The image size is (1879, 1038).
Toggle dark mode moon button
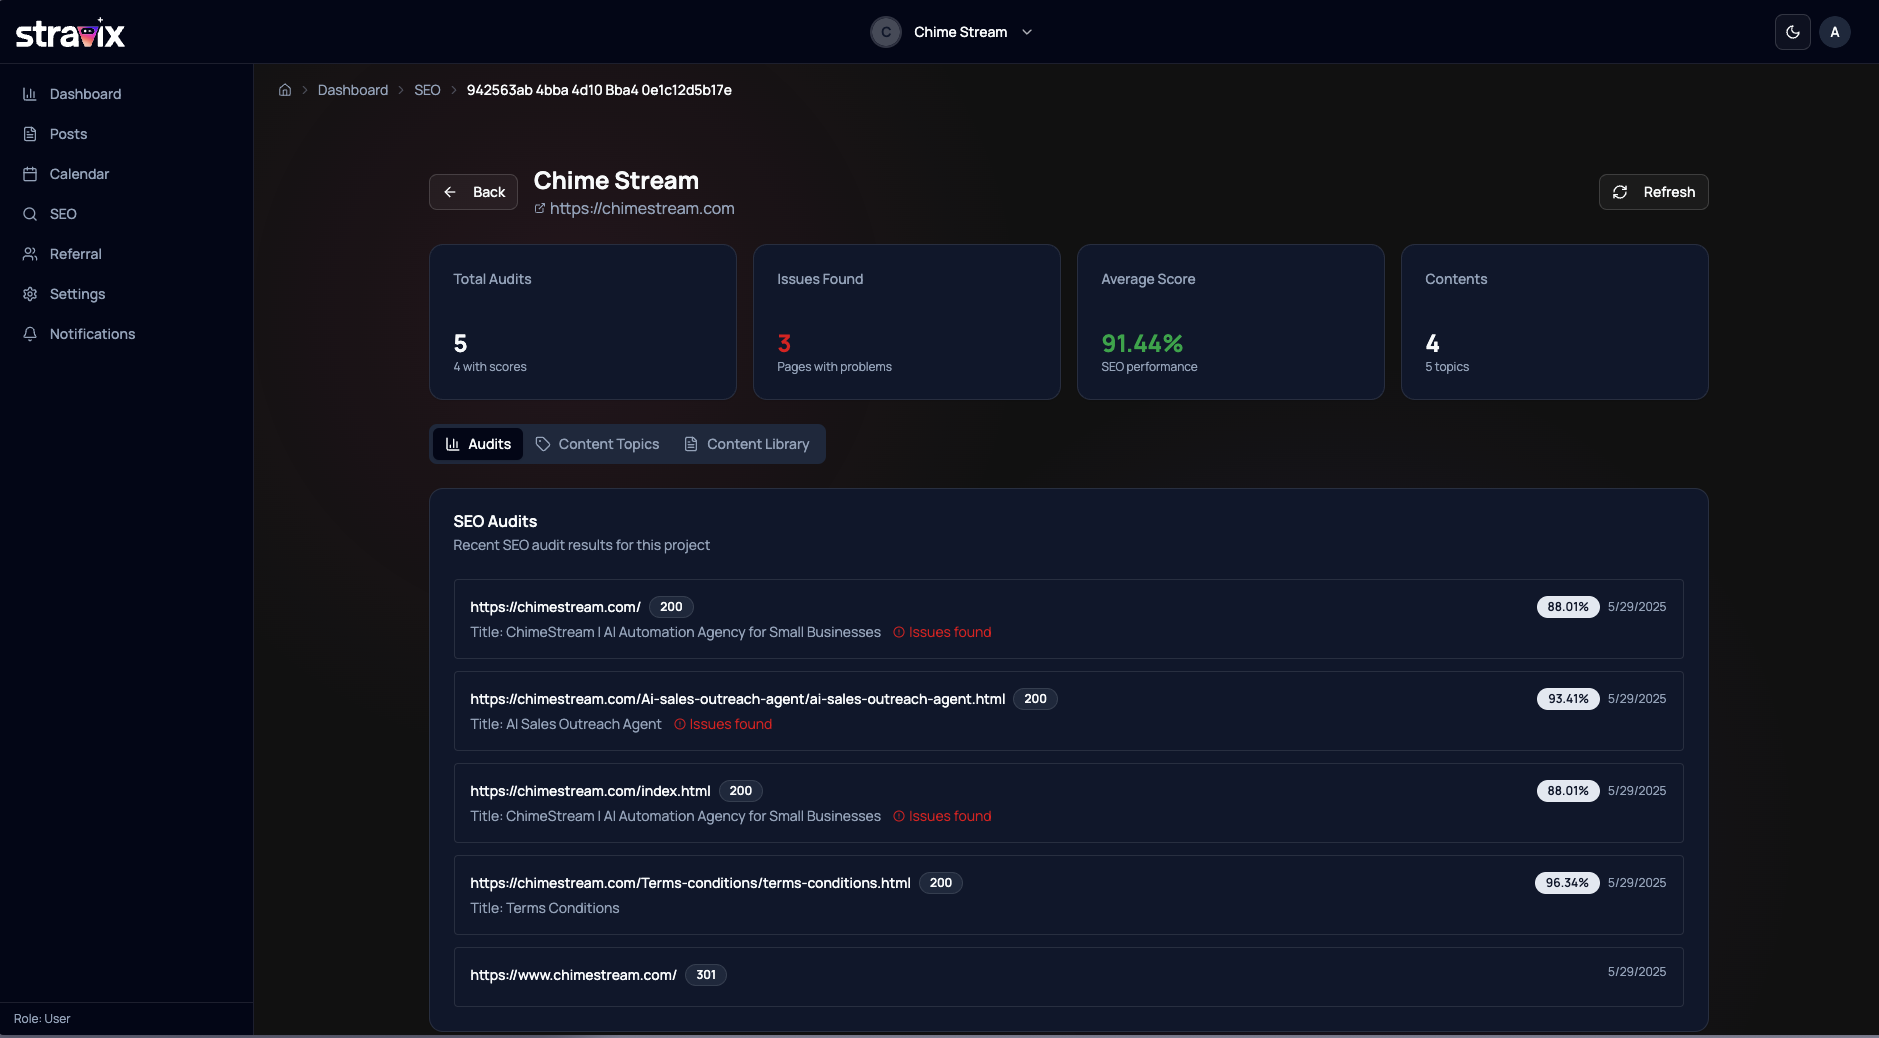coord(1793,32)
